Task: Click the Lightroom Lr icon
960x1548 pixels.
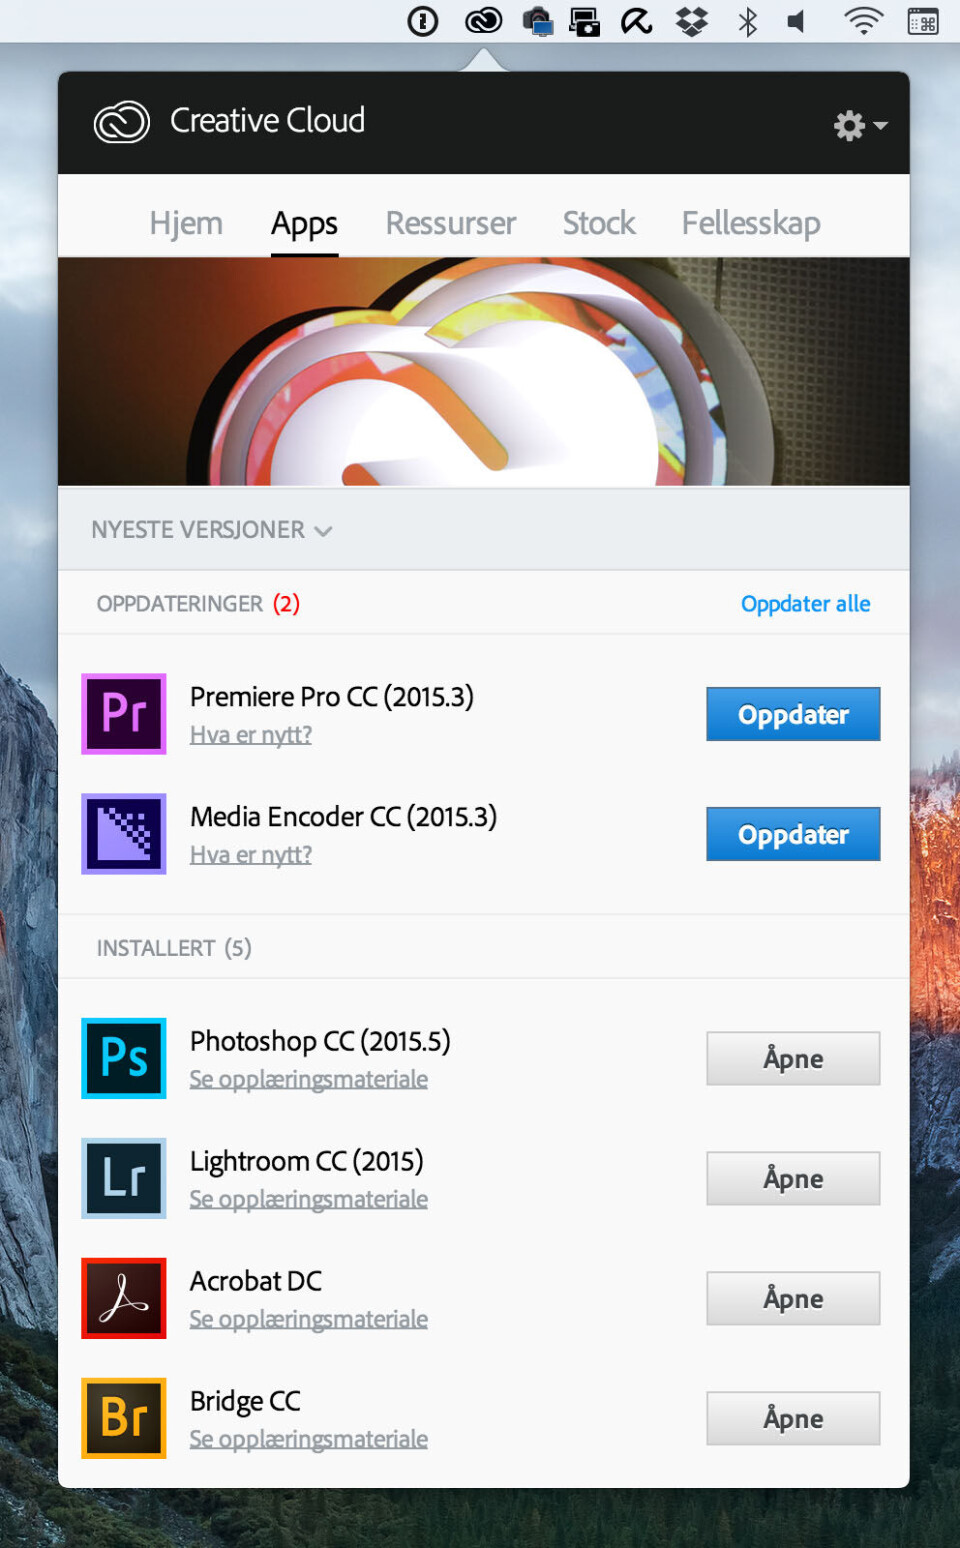Action: coord(124,1178)
